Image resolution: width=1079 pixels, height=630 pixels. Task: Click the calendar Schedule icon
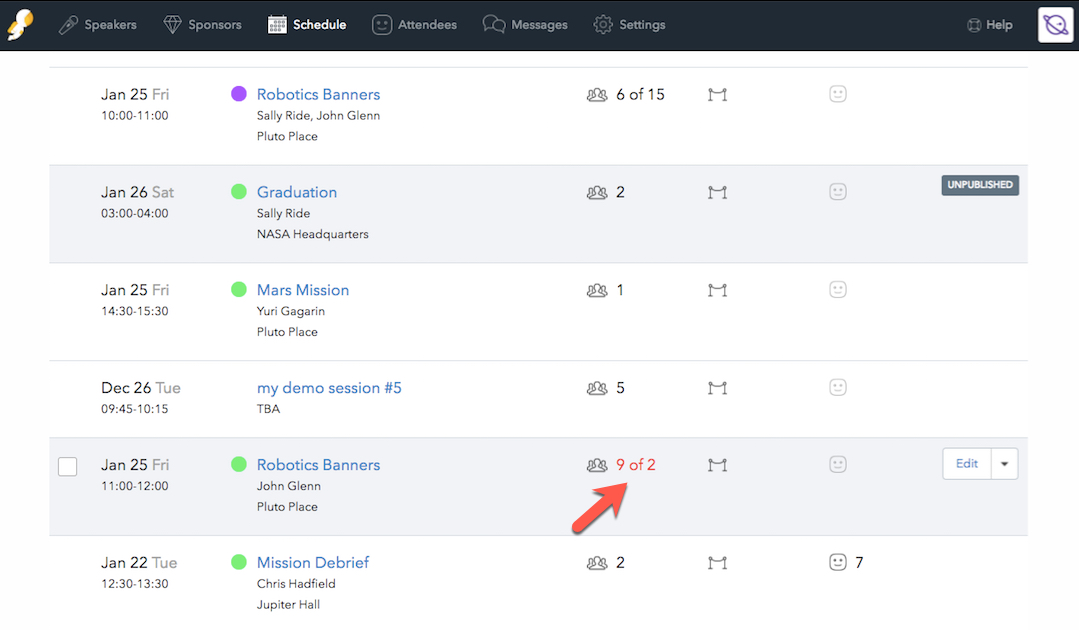click(x=277, y=25)
